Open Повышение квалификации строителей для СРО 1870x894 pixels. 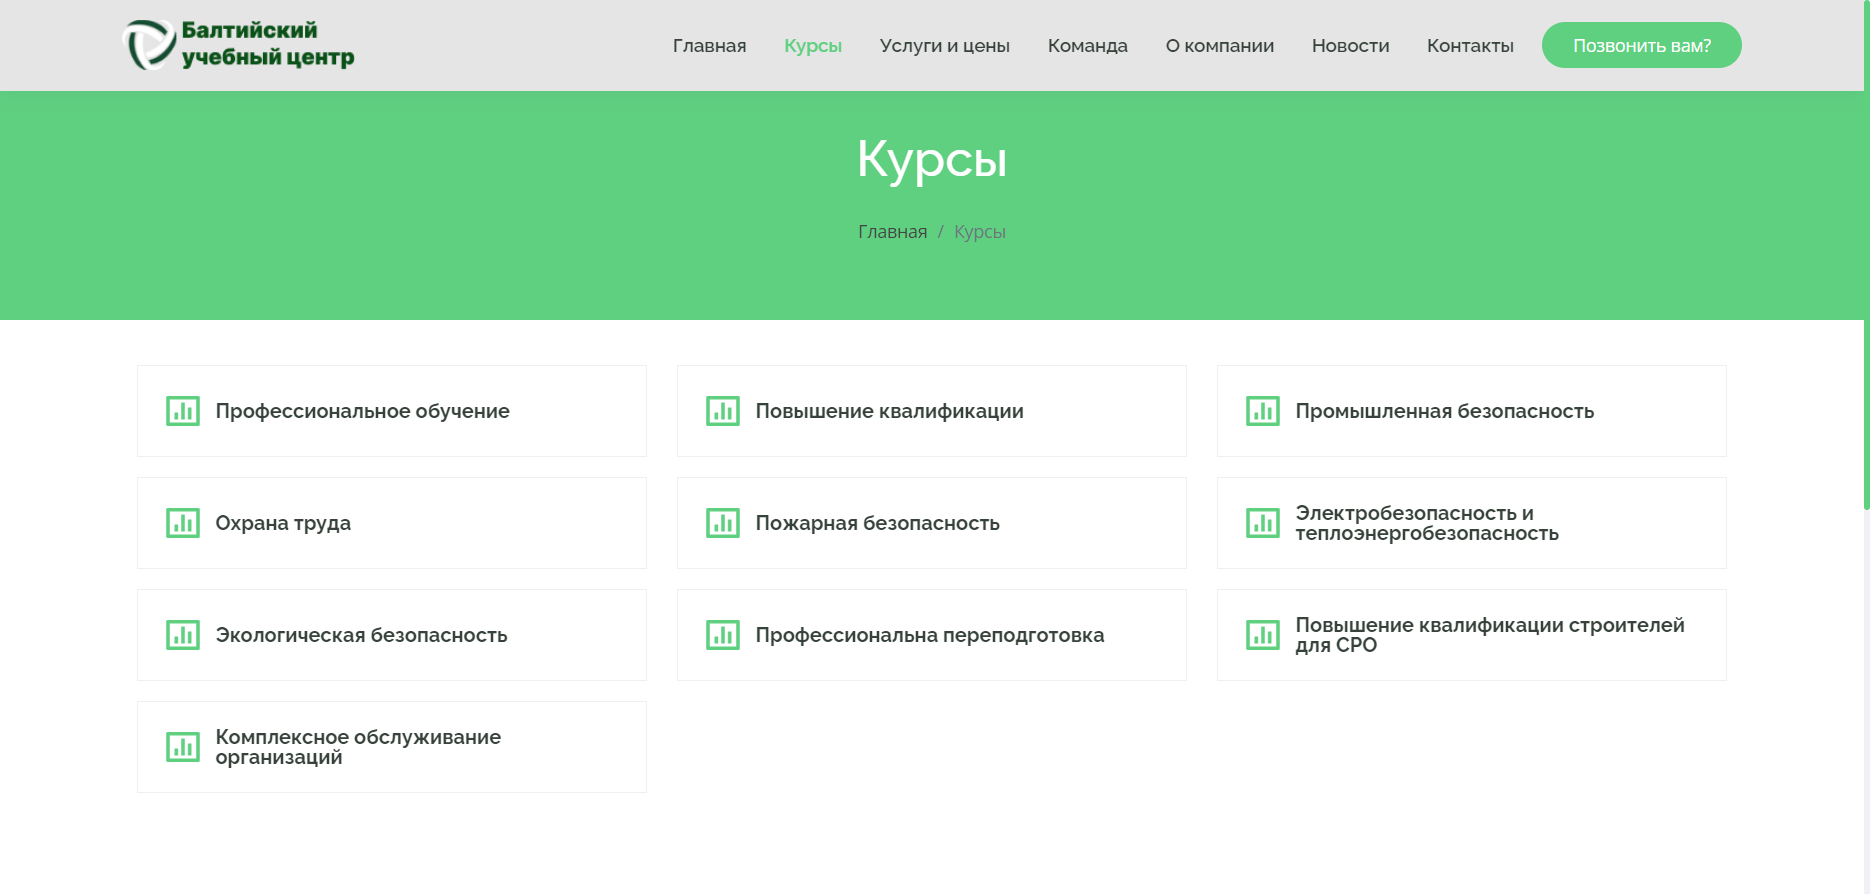pyautogui.click(x=1489, y=635)
